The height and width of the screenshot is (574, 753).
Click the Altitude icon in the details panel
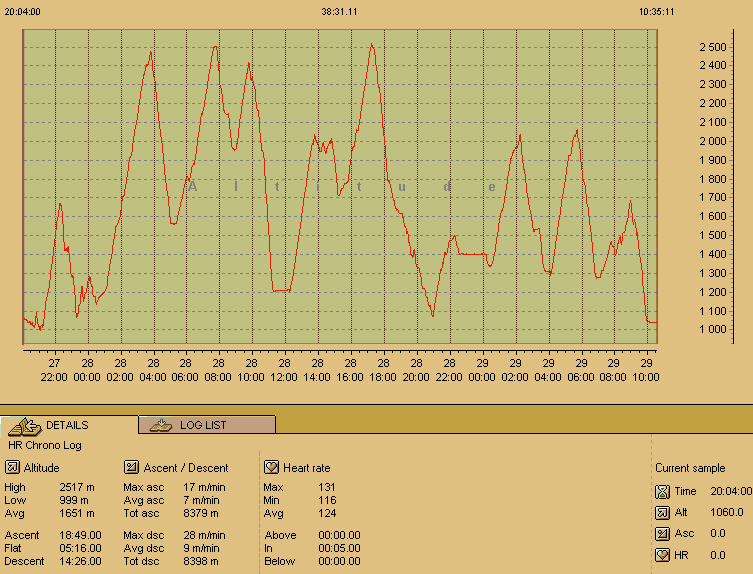click(x=12, y=467)
